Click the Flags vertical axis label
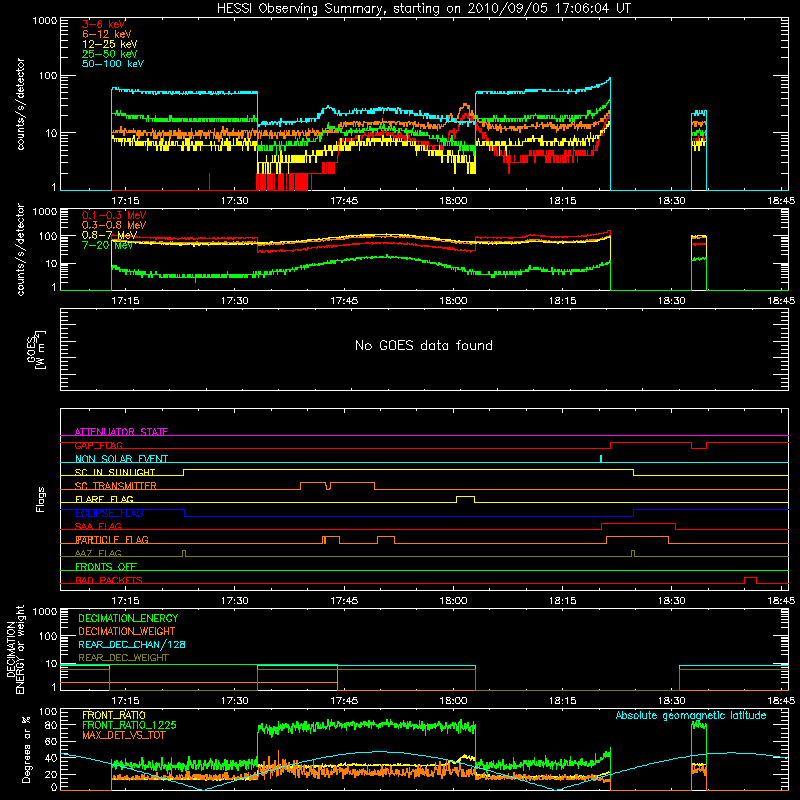Screen dimensions: 800x800 tap(40, 499)
